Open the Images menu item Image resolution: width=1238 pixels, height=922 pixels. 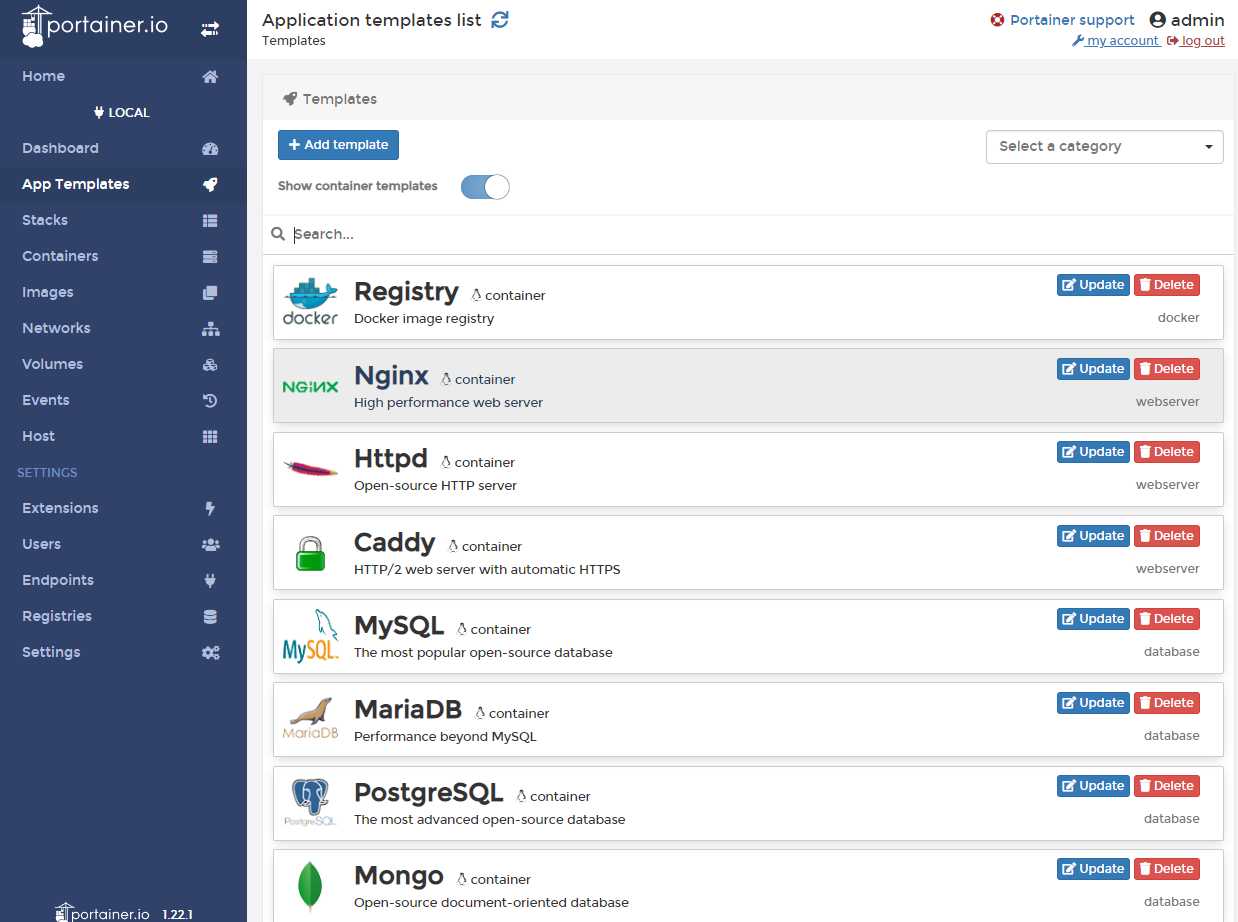(48, 293)
